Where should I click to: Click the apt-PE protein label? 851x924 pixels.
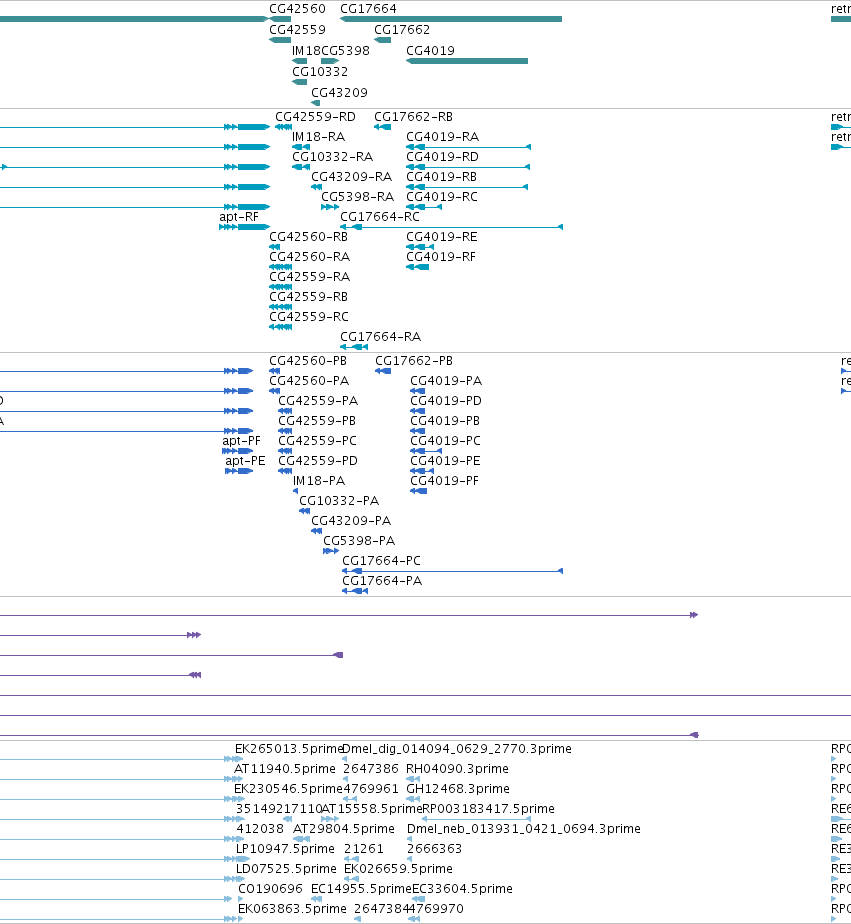pyautogui.click(x=245, y=461)
